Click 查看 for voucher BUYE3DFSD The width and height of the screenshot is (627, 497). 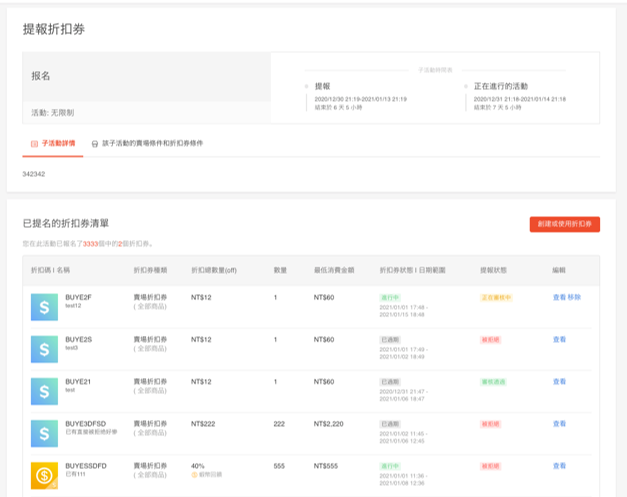pos(559,423)
